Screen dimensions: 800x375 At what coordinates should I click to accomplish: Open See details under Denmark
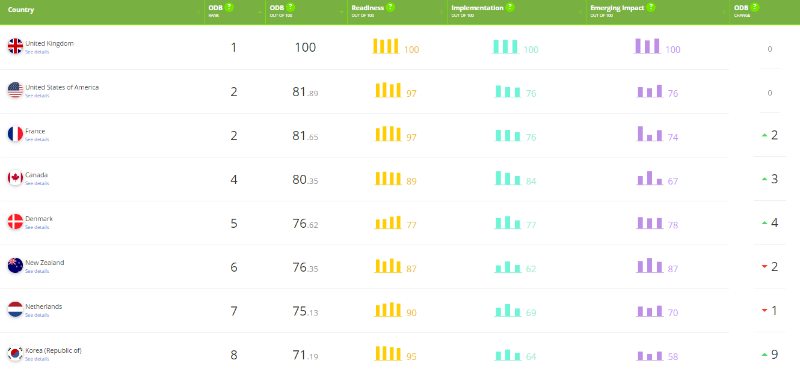coord(37,227)
